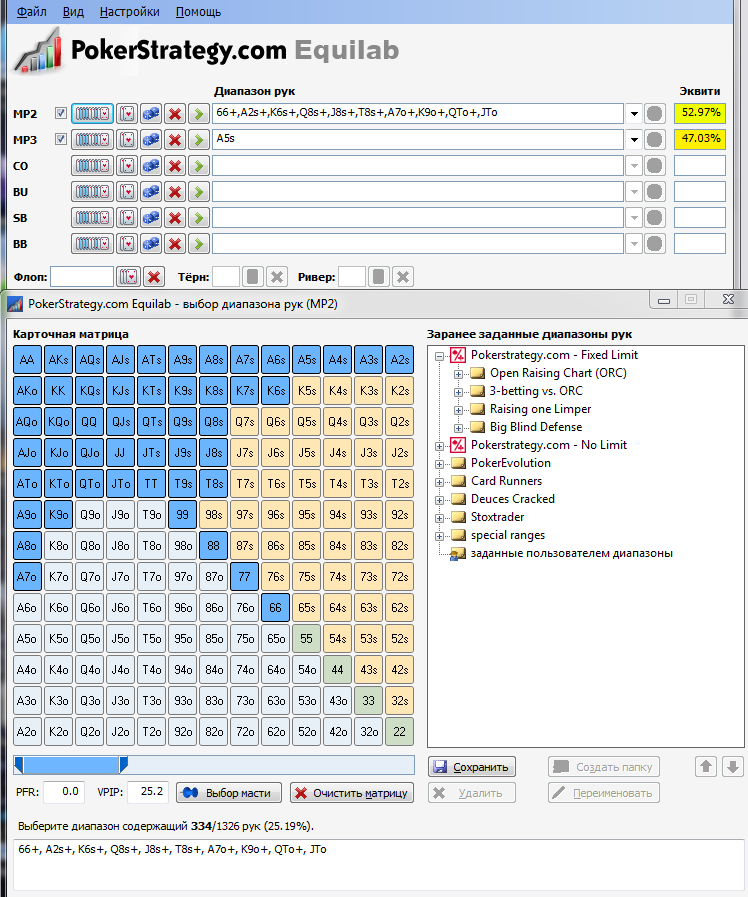Move selected range up arrow
The width and height of the screenshot is (748, 897).
coord(706,767)
